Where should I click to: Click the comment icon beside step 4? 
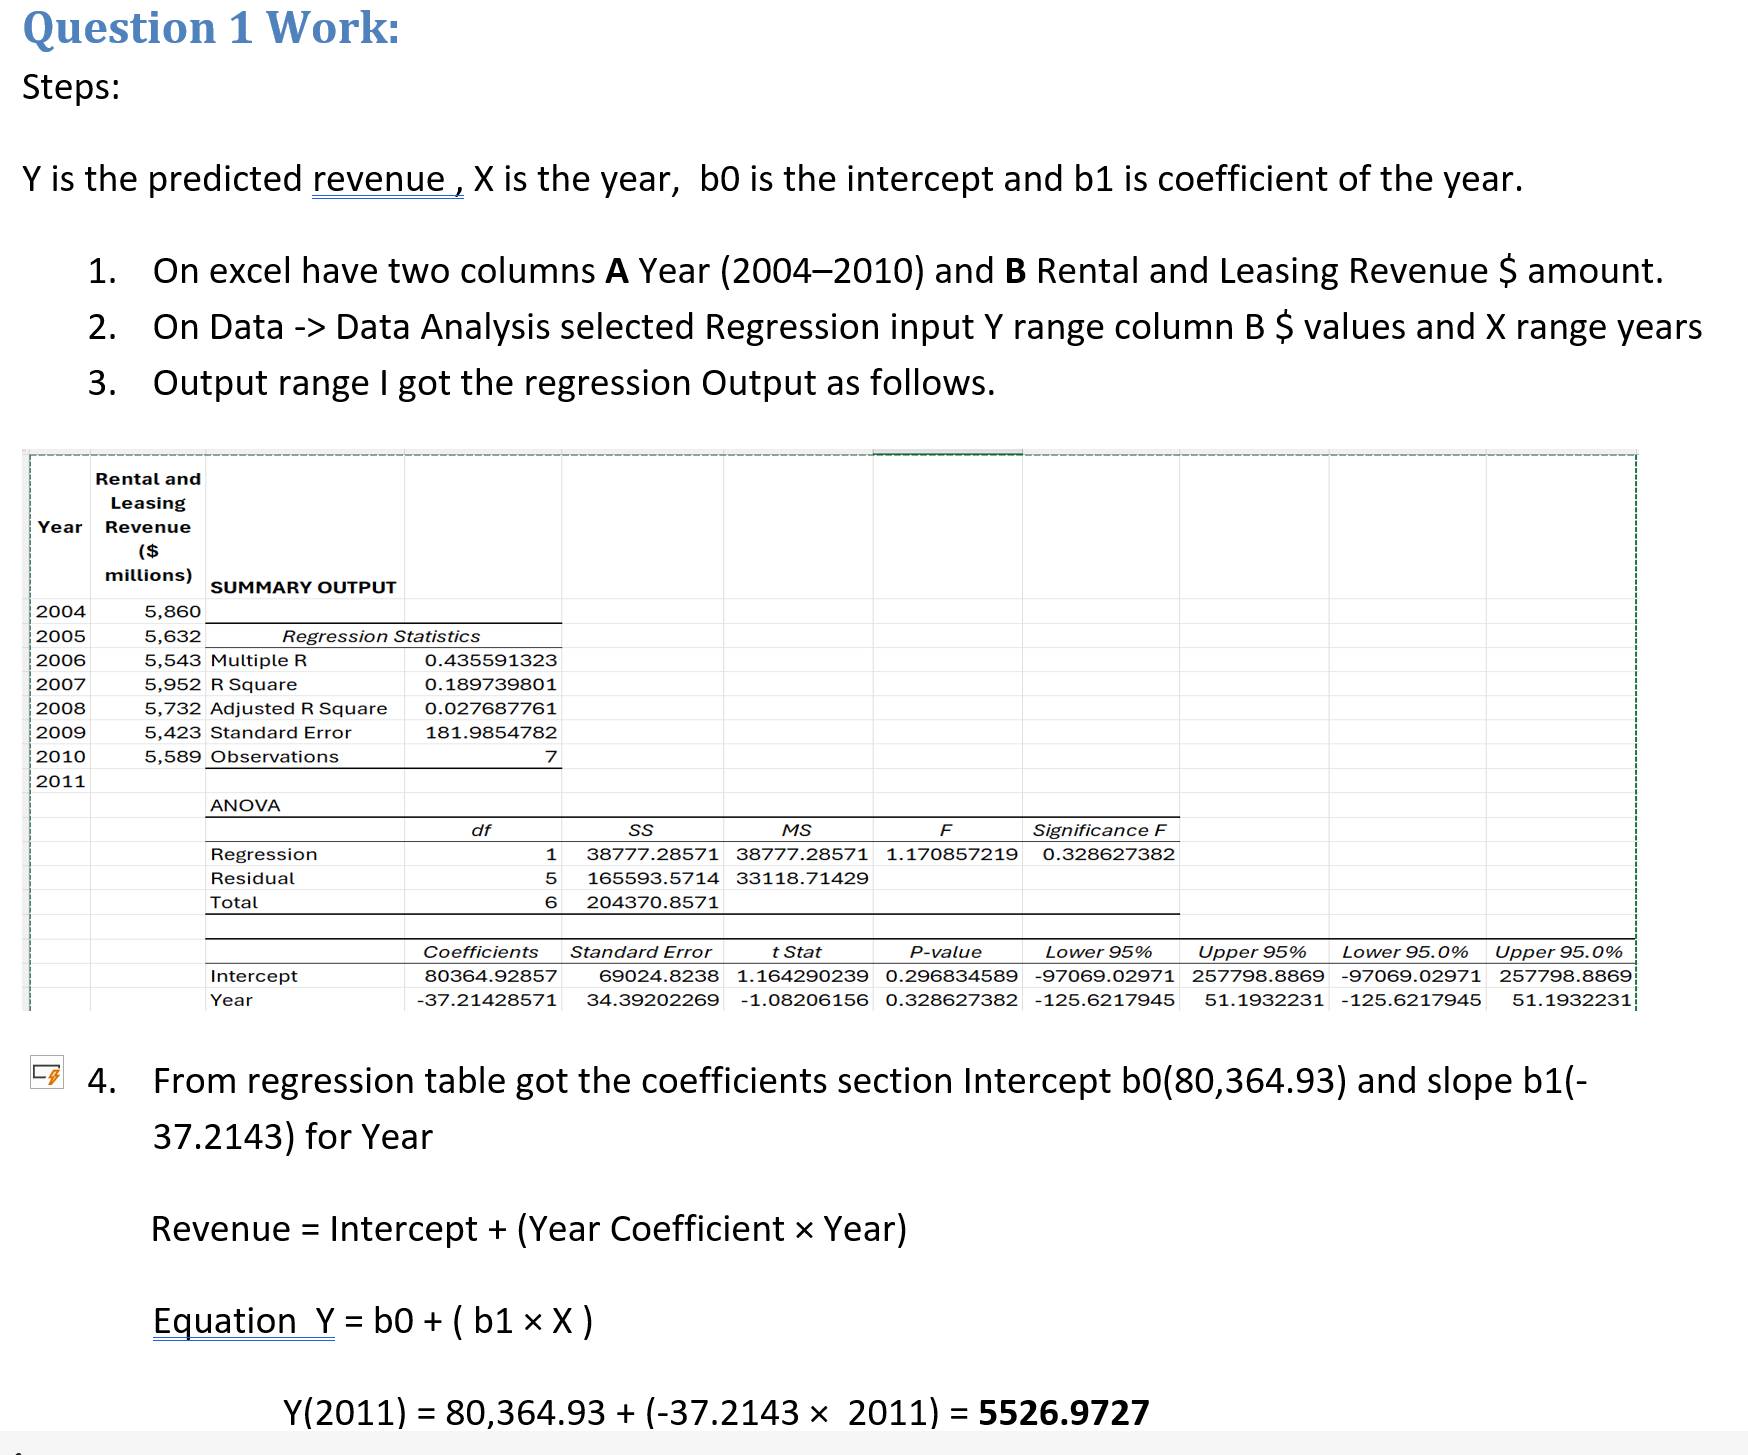coord(47,1073)
